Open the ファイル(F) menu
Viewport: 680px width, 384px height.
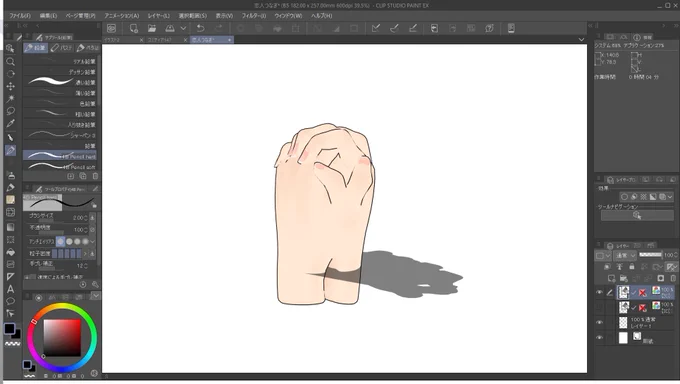(x=20, y=16)
